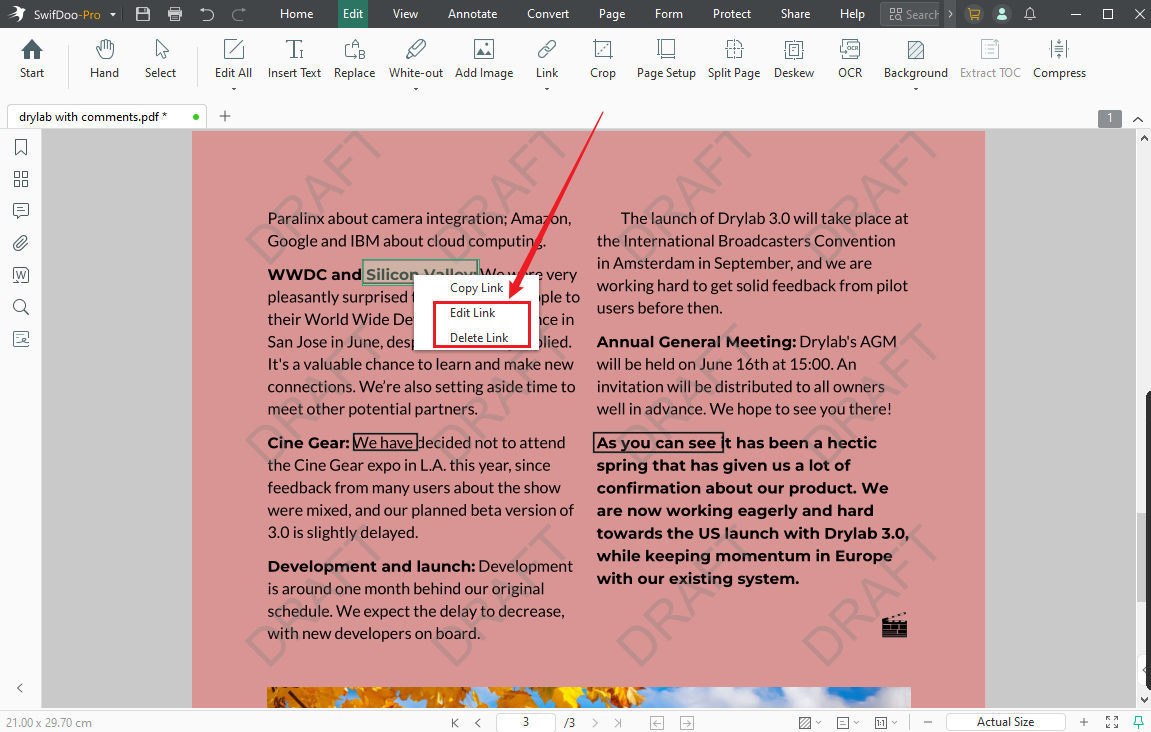Click the 'As you can see' link box
This screenshot has height=732, width=1151.
point(658,443)
